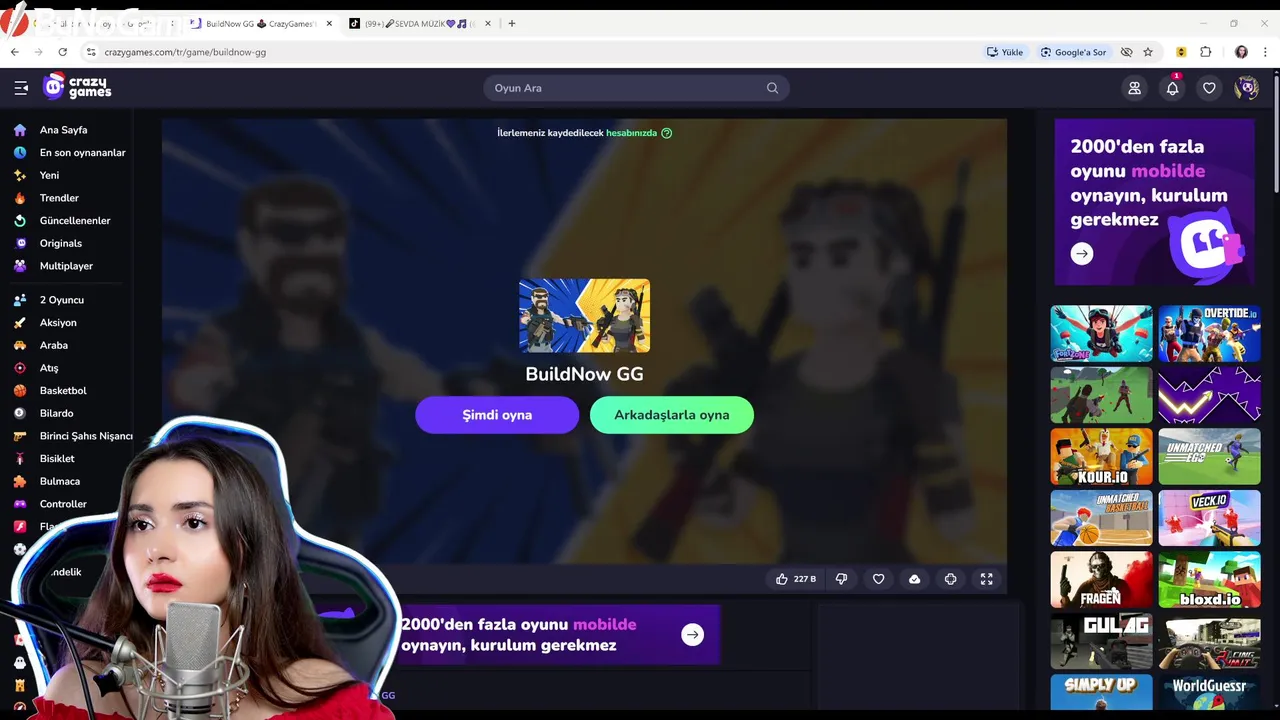Select Yeni category in sidebar
Screen dimensions: 1280x720
coord(49,175)
